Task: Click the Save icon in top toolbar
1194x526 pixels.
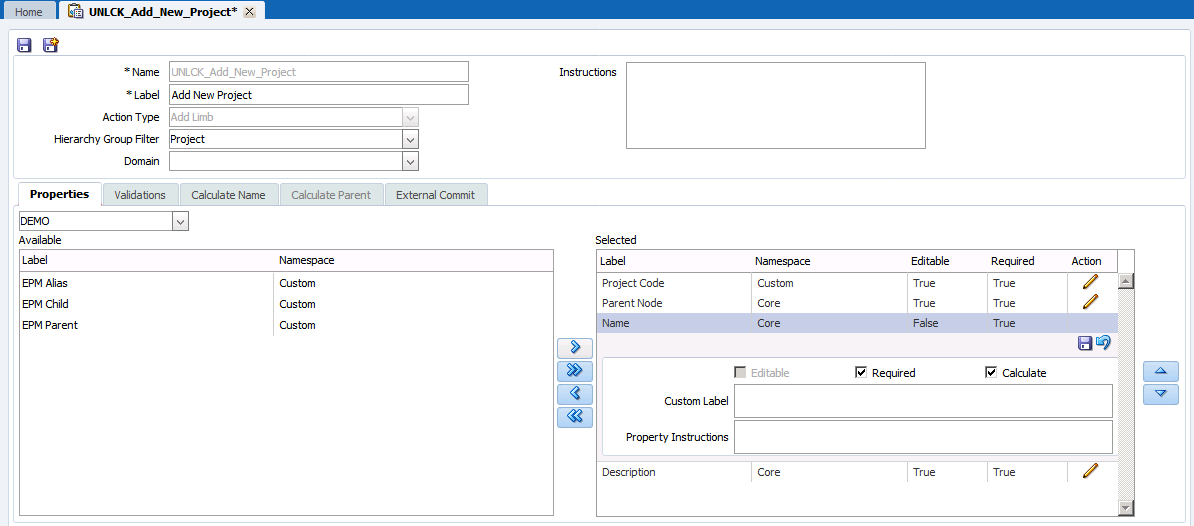Action: coord(24,45)
